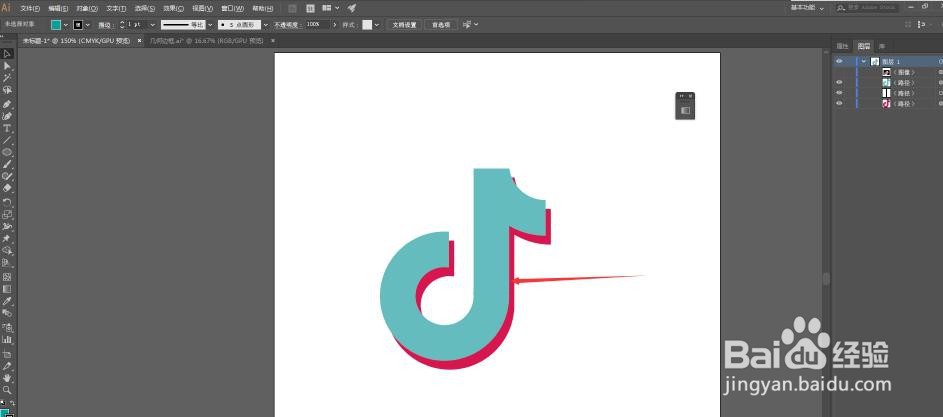Open the stroke weight dropdown
943x417 pixels.
(153, 25)
